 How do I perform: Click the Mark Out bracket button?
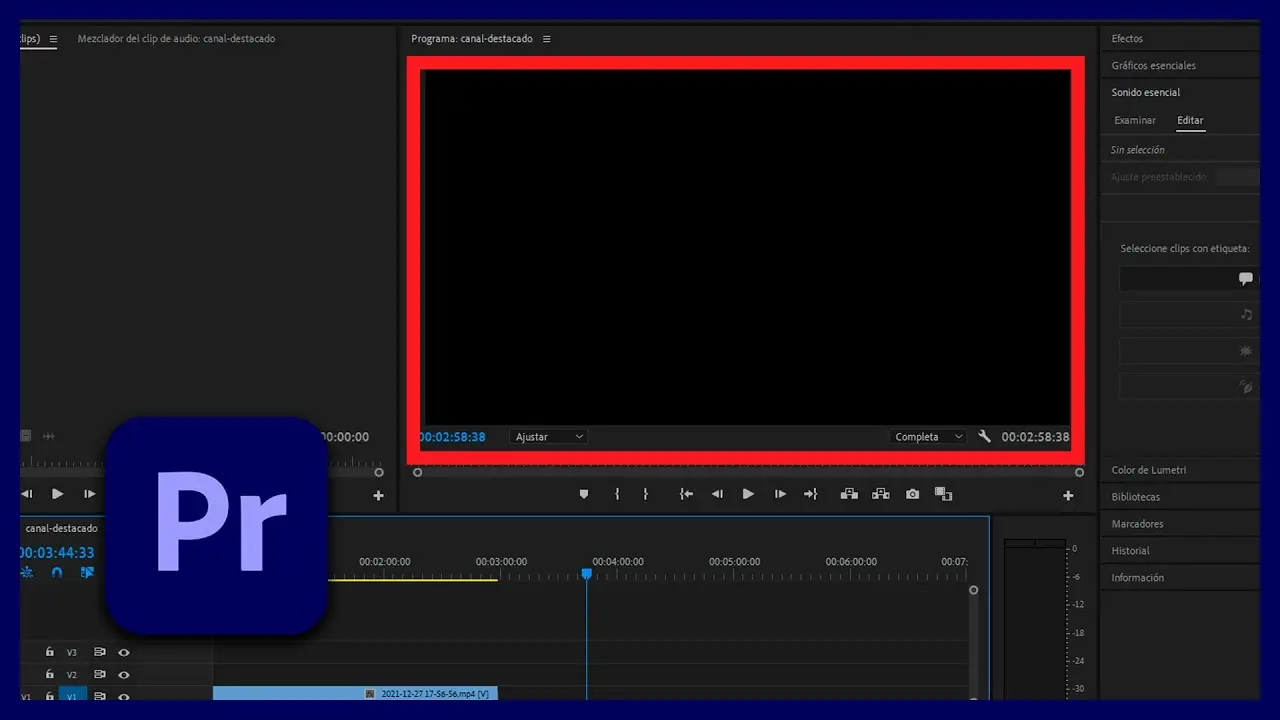tap(645, 494)
